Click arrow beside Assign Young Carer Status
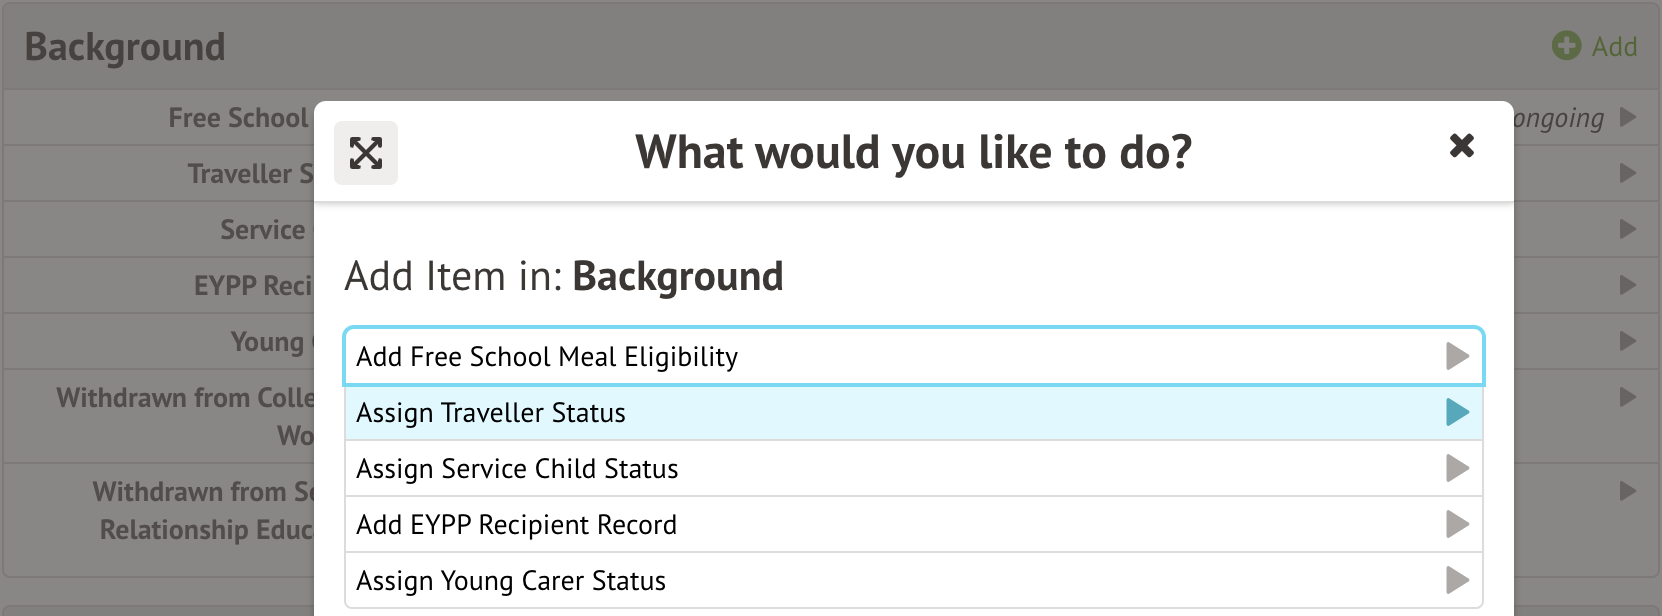The image size is (1662, 616). tap(1457, 581)
